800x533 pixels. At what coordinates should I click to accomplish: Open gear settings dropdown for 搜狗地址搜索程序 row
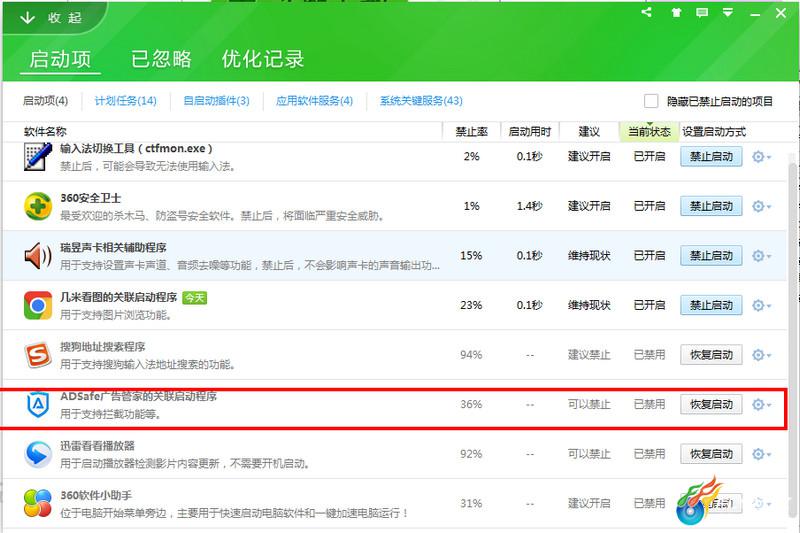click(761, 354)
